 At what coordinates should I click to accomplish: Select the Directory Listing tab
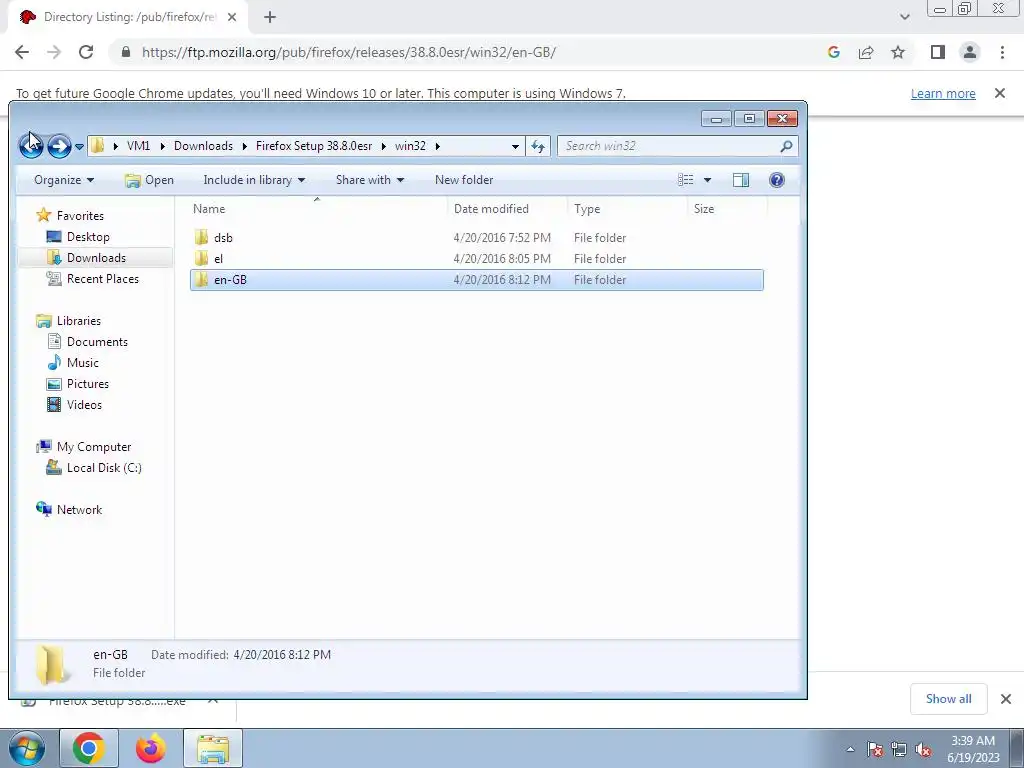click(x=129, y=17)
